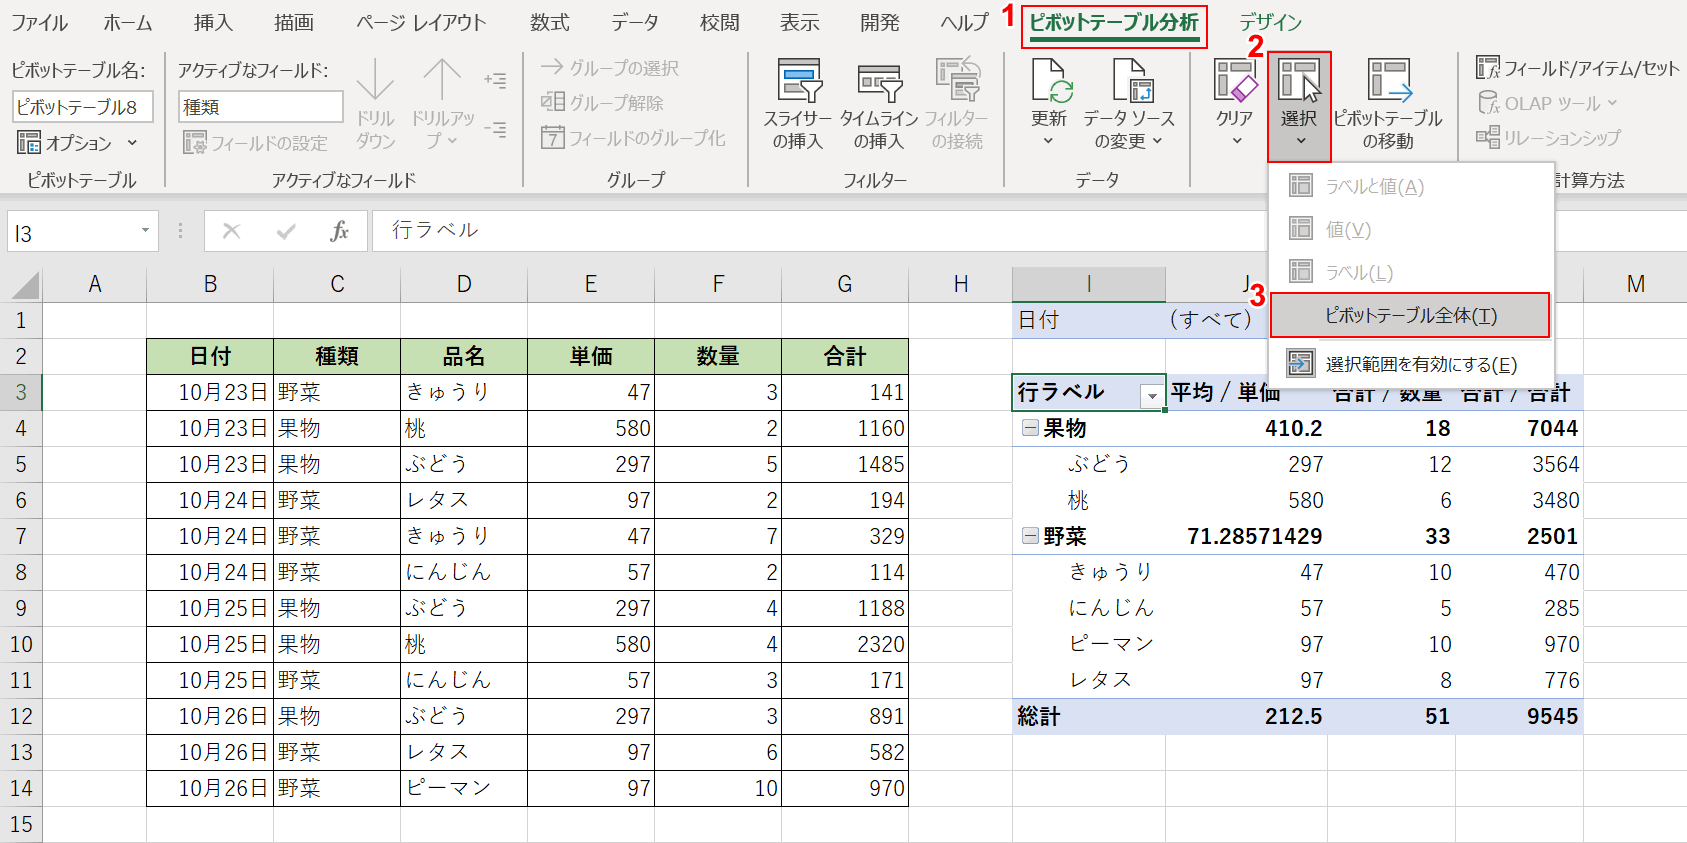Collapse the 野菜 group in pivot table
Image resolution: width=1687 pixels, height=843 pixels.
pos(1029,536)
